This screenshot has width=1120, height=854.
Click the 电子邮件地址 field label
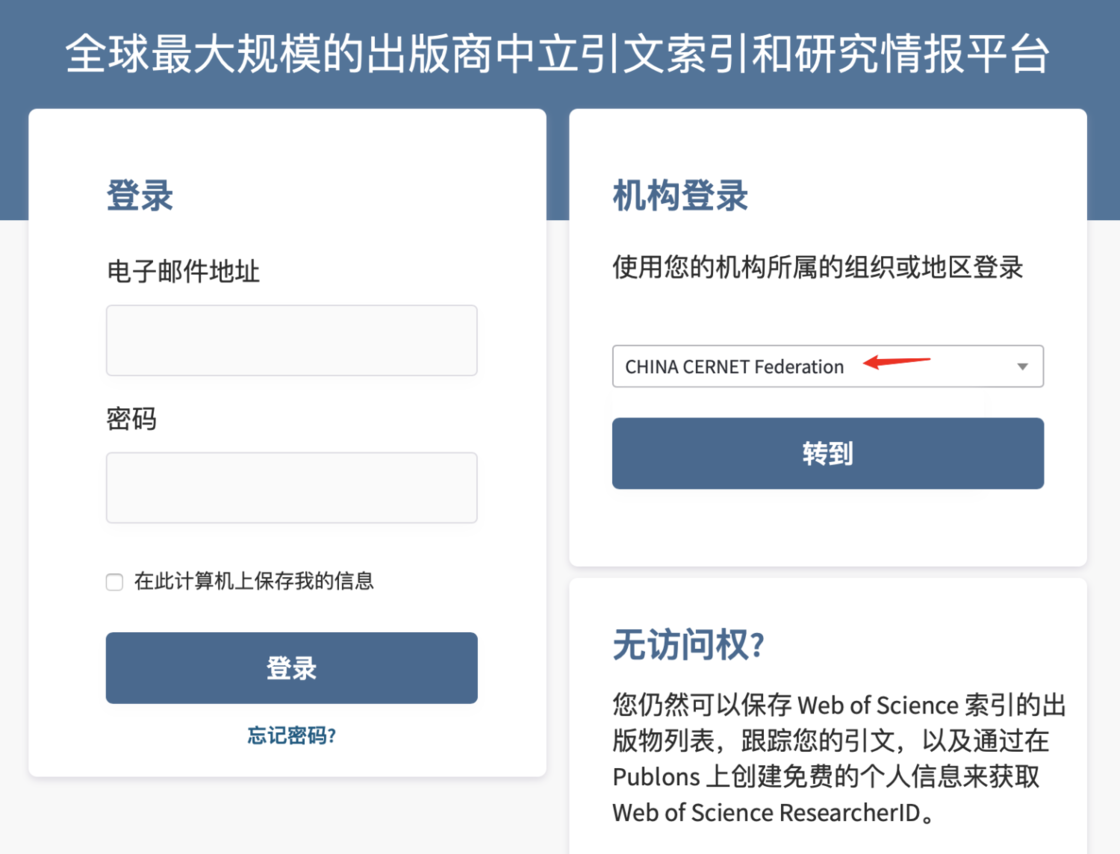183,271
